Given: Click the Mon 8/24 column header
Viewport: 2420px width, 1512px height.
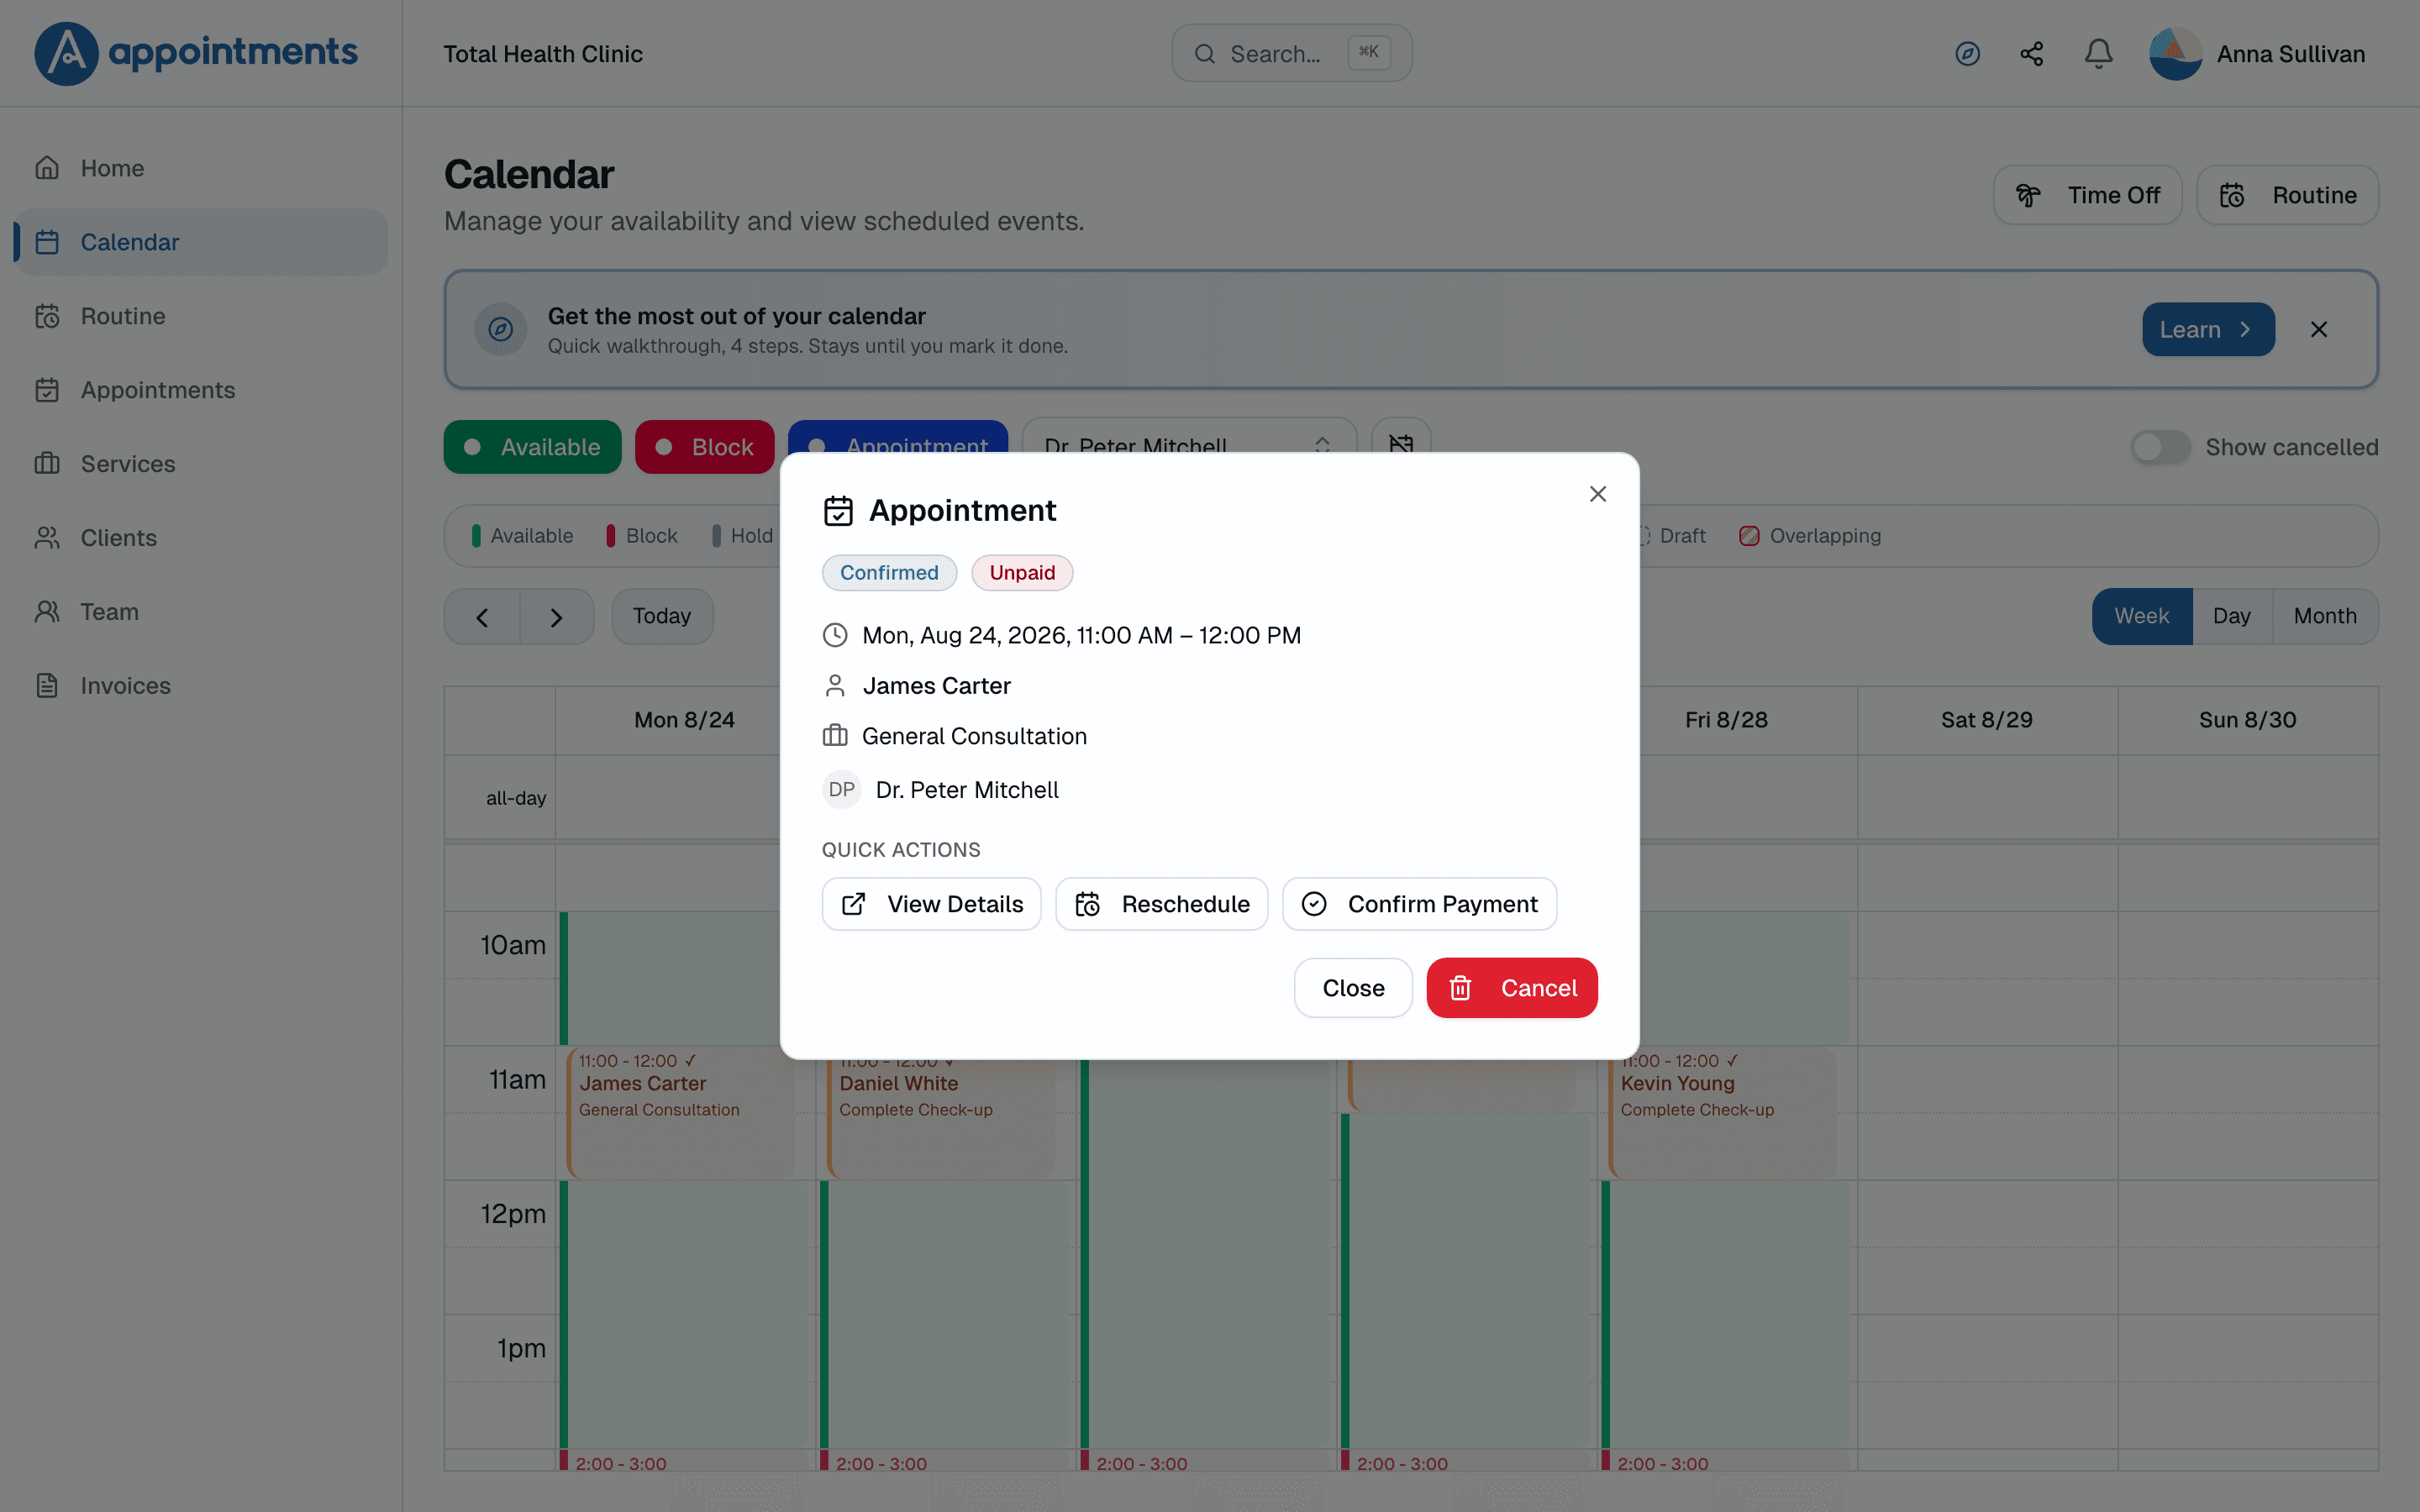Looking at the screenshot, I should click(x=684, y=720).
